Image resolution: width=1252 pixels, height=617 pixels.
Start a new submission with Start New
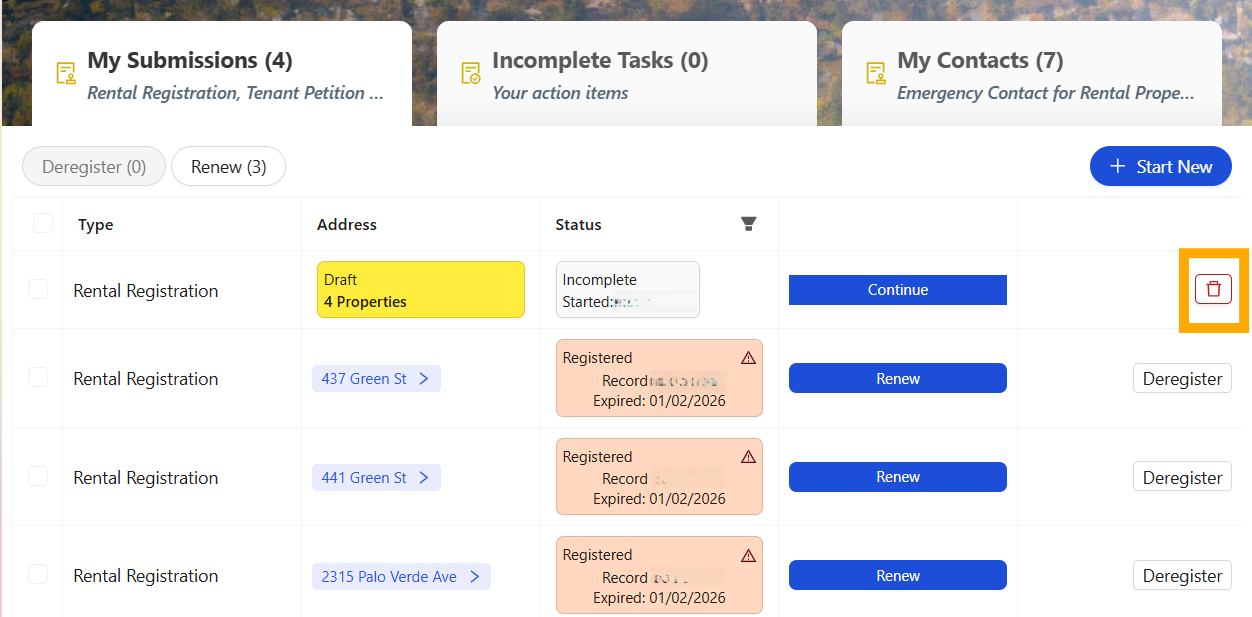[x=1161, y=167]
